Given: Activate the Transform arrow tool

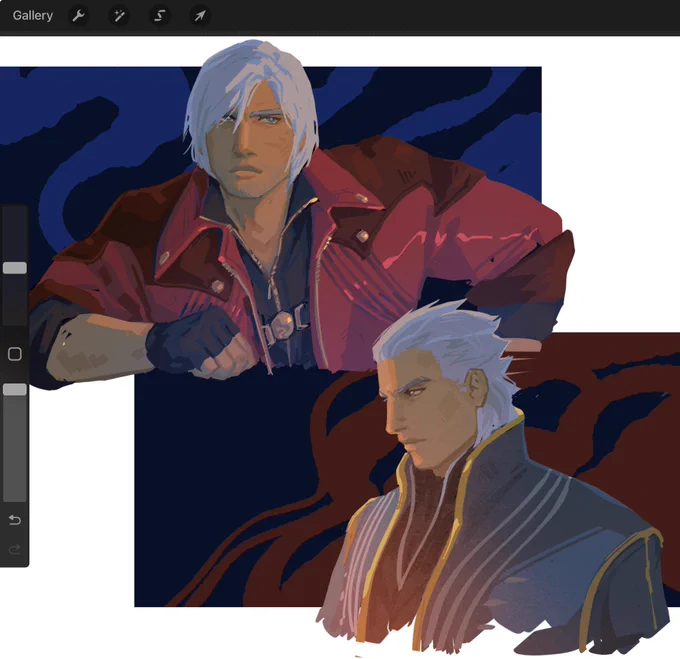Looking at the screenshot, I should click(x=200, y=16).
